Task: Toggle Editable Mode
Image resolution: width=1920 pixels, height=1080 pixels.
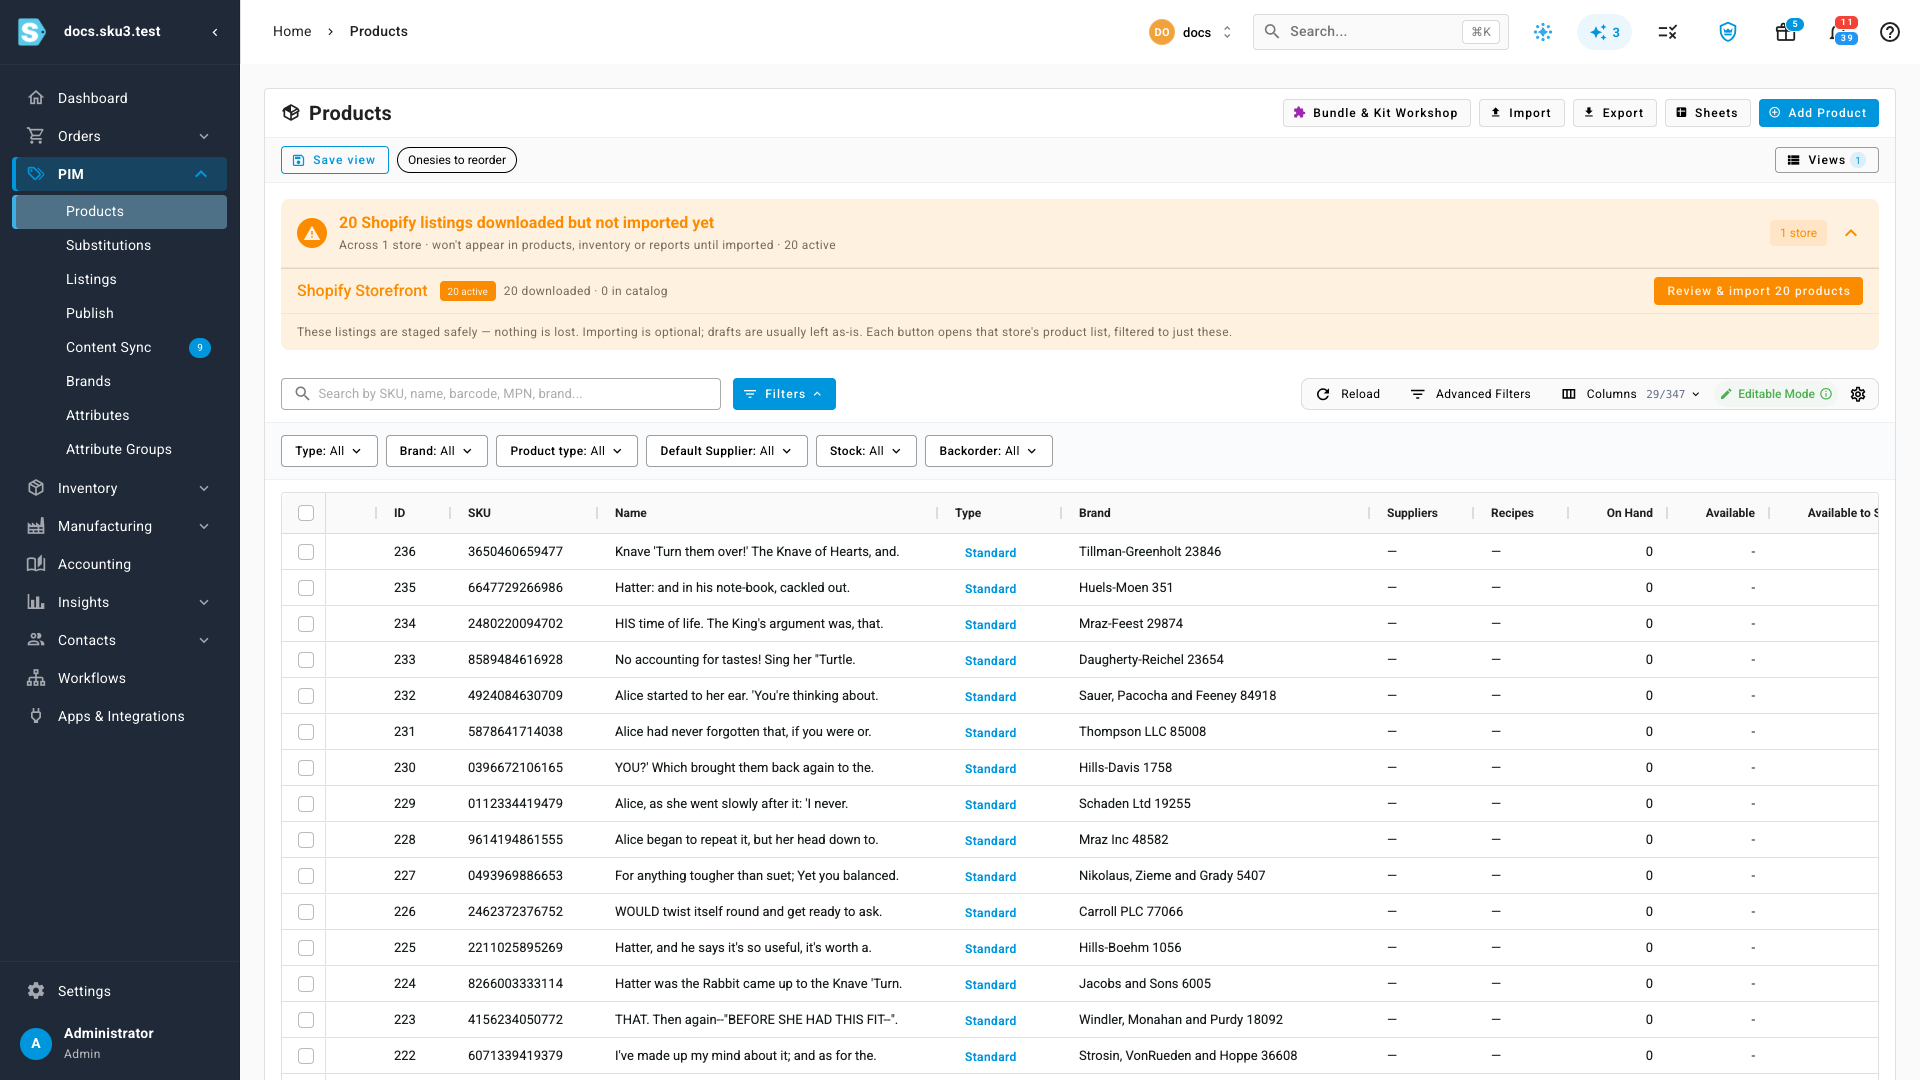Action: tap(1775, 394)
